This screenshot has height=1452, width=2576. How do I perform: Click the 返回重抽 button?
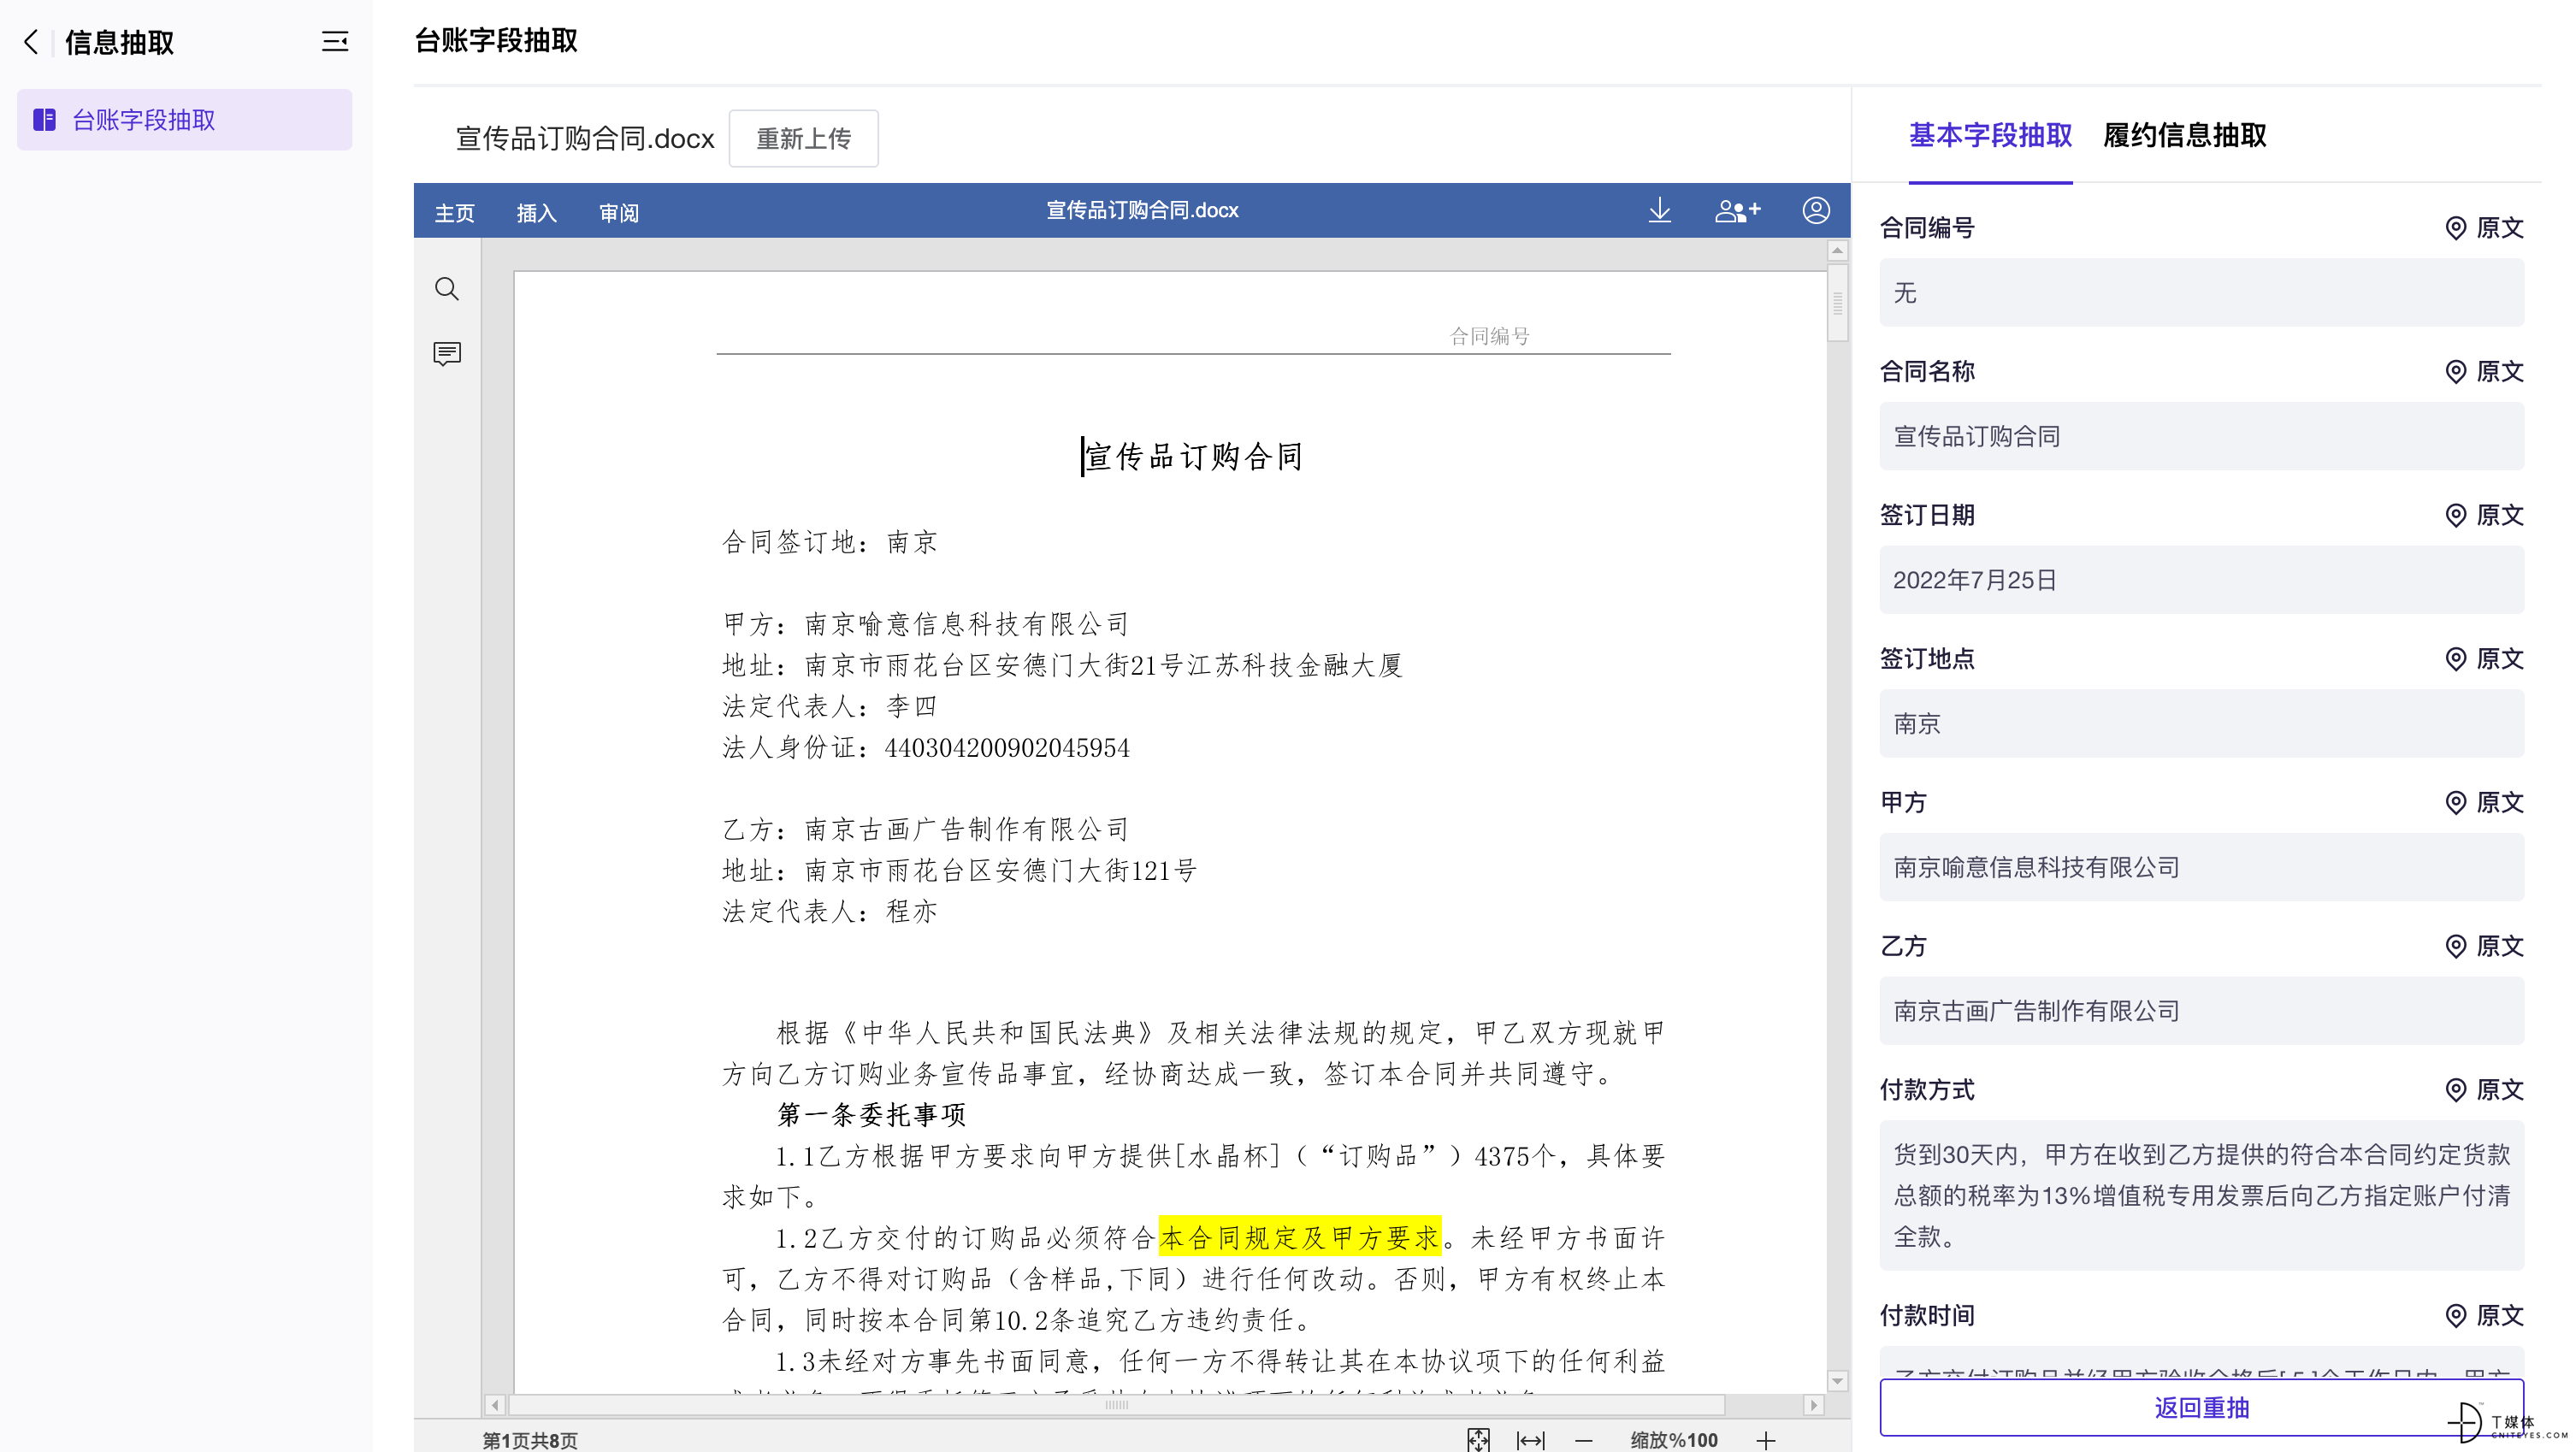[2201, 1408]
